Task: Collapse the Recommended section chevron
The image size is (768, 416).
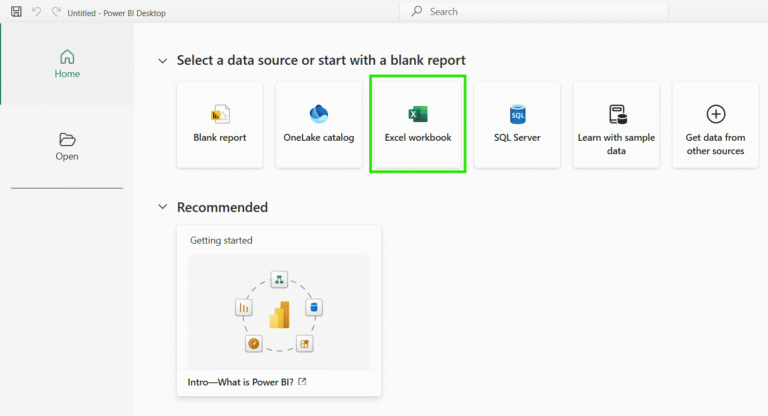Action: pyautogui.click(x=162, y=207)
